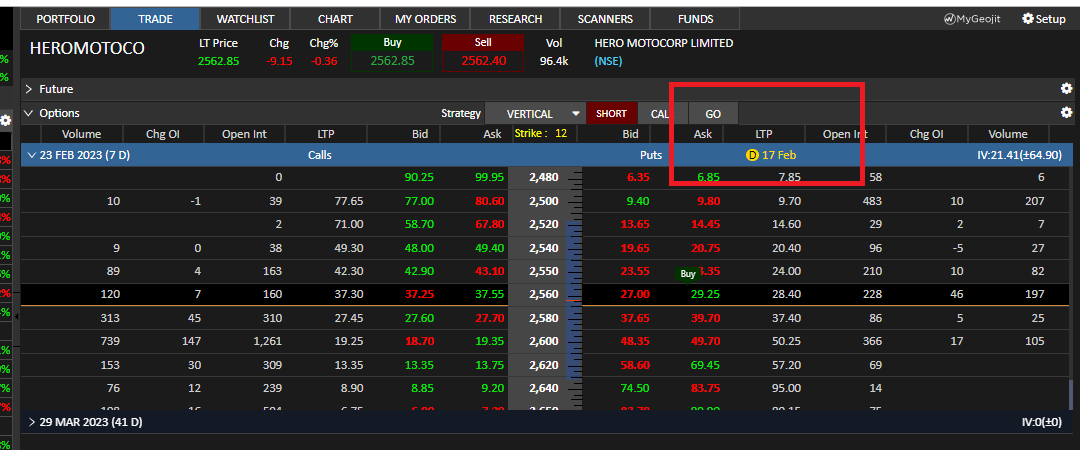The image size is (1080, 450).
Task: Click the IV:21.41(±64.90) label
Action: (x=1019, y=155)
